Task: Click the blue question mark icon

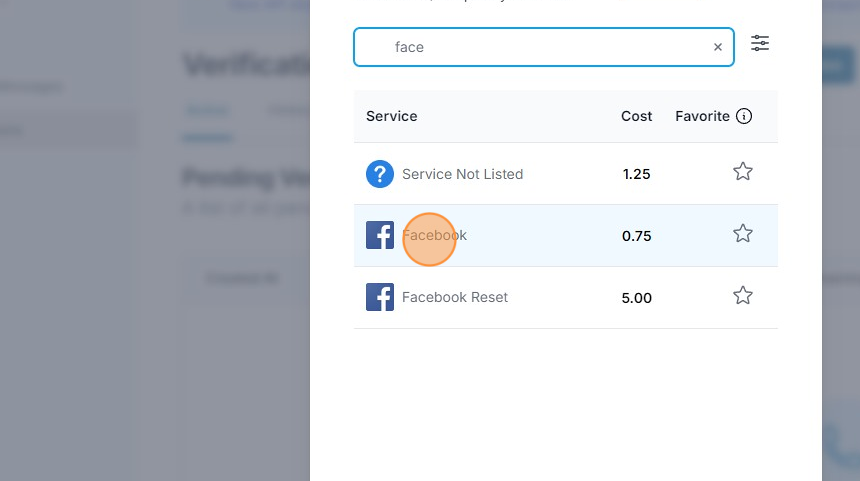Action: tap(380, 174)
